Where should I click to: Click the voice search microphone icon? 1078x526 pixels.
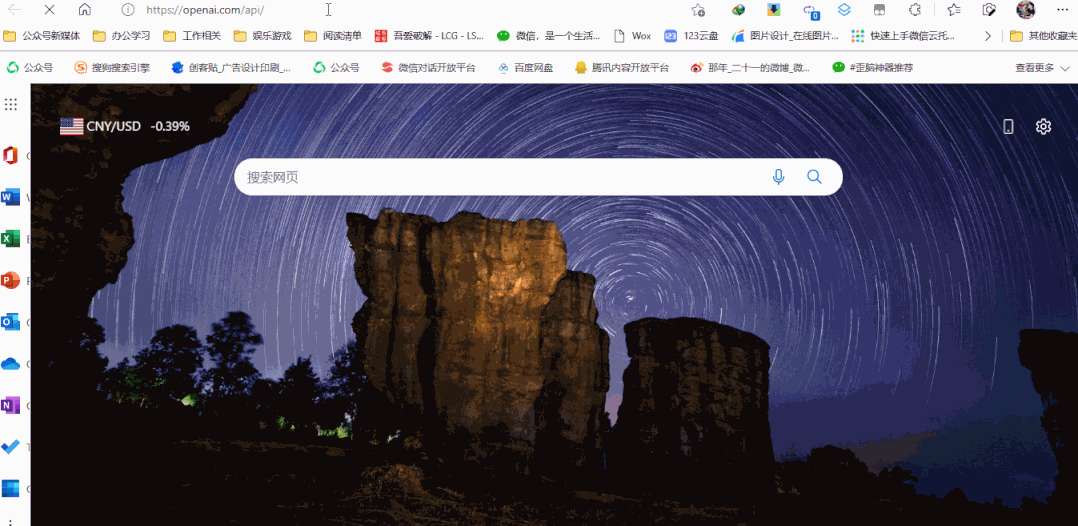click(778, 177)
